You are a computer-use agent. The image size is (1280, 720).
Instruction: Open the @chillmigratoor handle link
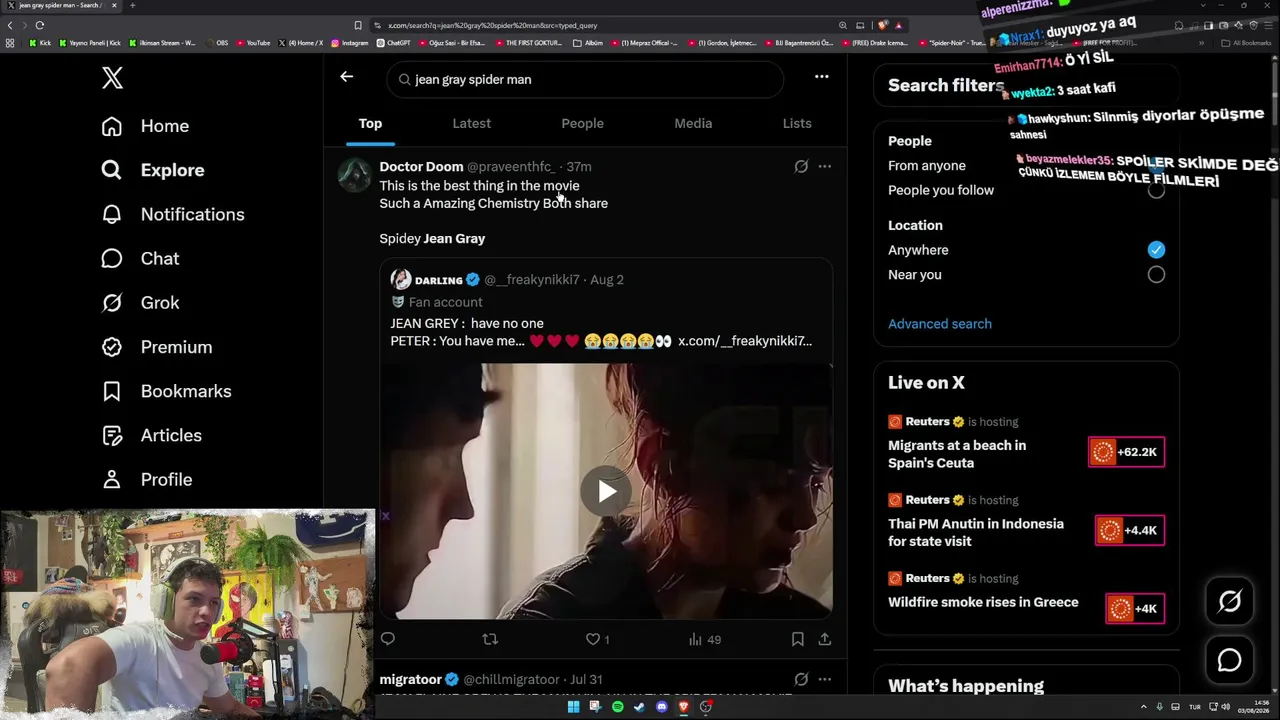tap(511, 680)
